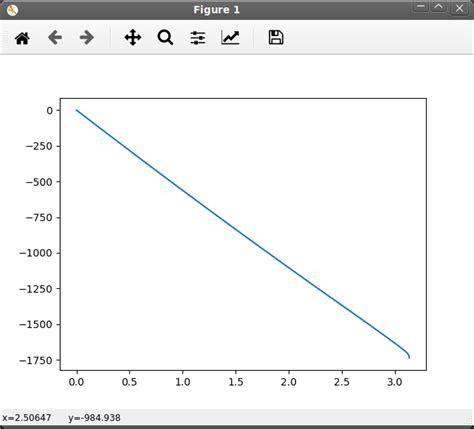The image size is (474, 429).
Task: Click the x-axis tick label '1.0'
Action: [x=183, y=382]
